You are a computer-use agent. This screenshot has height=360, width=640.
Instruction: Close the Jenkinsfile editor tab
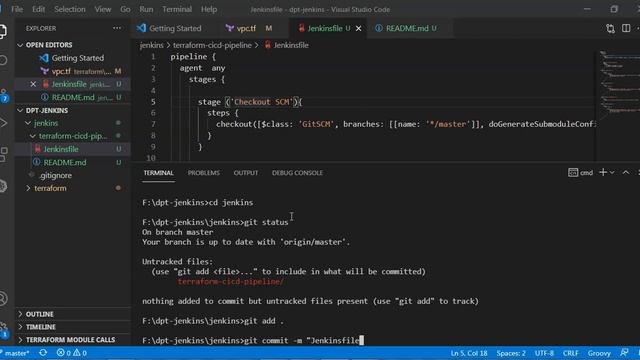[x=358, y=28]
